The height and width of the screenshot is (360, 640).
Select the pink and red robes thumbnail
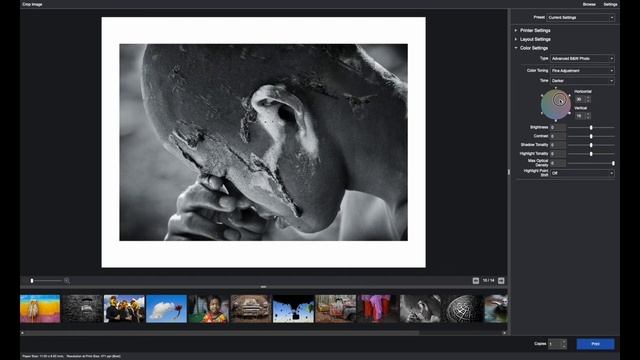click(378, 309)
